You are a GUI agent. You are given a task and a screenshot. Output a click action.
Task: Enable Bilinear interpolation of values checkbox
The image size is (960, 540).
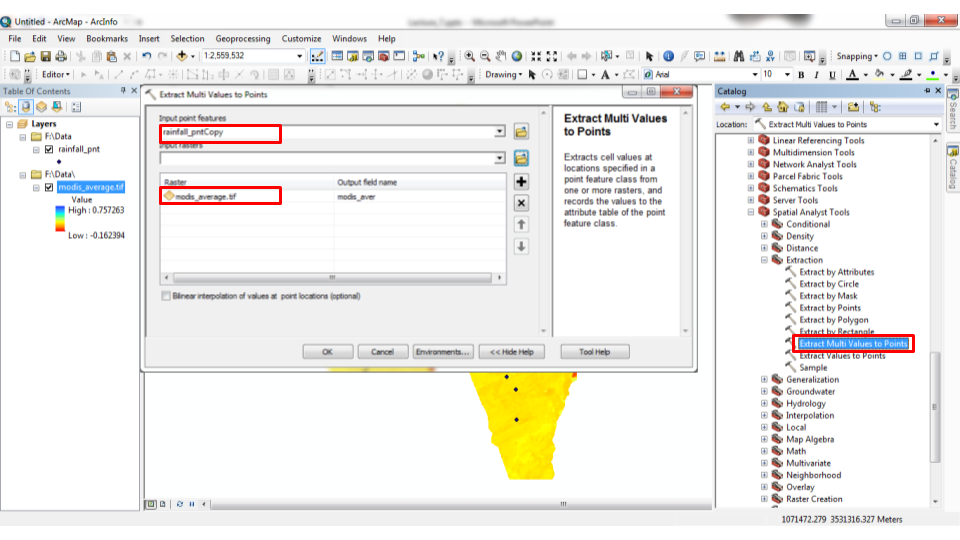(x=166, y=296)
